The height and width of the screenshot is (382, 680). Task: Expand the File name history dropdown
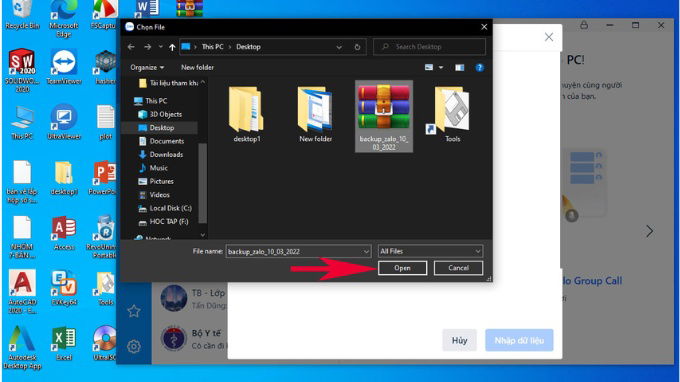366,251
